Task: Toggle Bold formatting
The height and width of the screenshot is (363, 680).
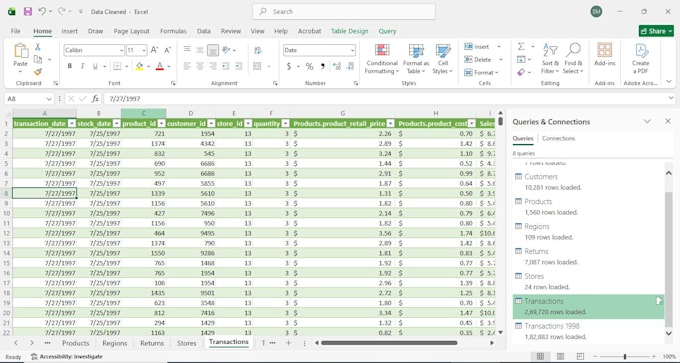Action: 69,66
